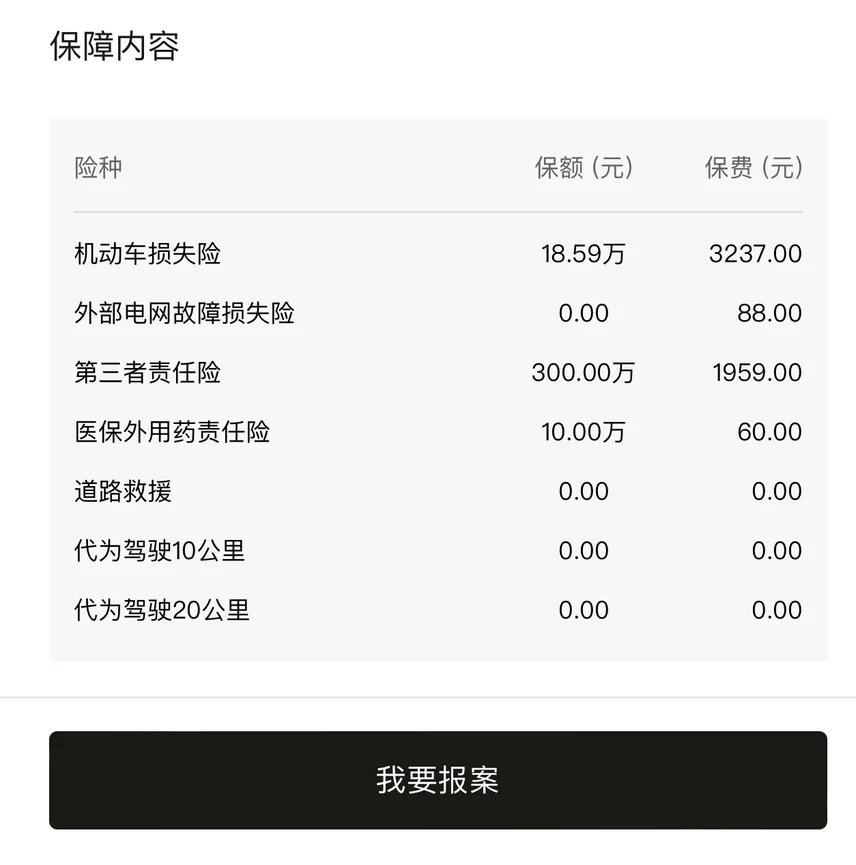The width and height of the screenshot is (856, 865).
Task: Click the 代为驾驶10公里 row label
Action: click(x=159, y=550)
